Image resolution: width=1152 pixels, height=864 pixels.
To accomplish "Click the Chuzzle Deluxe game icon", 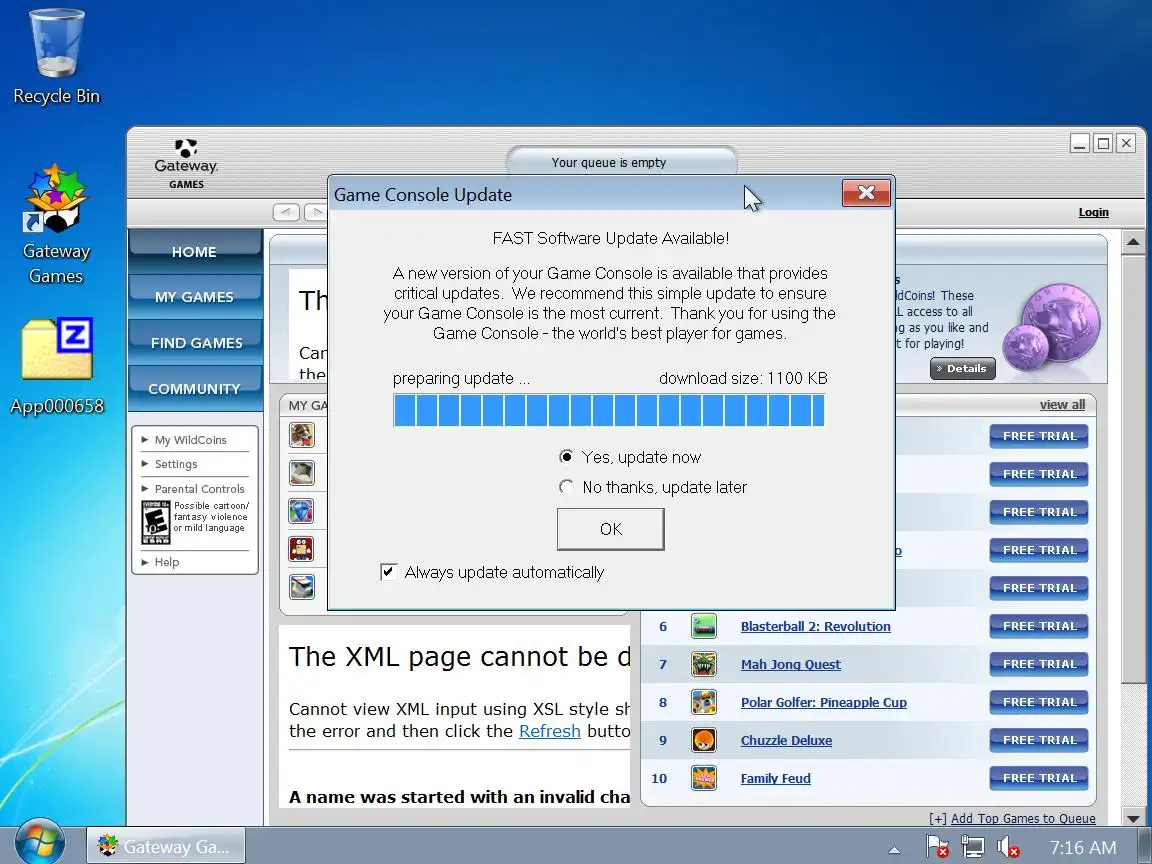I will (x=704, y=741).
